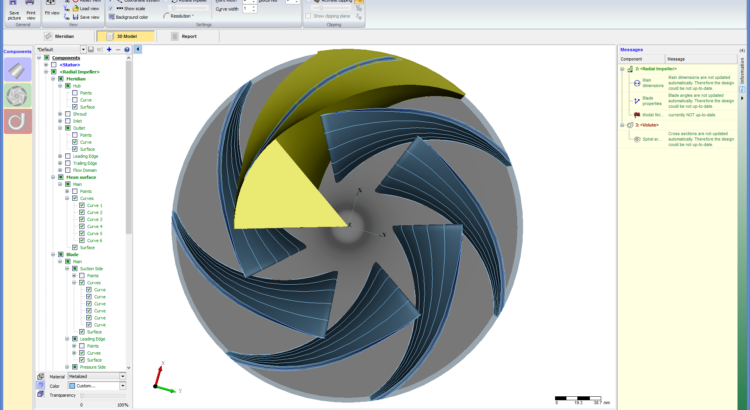Screen dimensions: 750x410
Task: Collapse tree panel with arrow button
Action: 138,49
